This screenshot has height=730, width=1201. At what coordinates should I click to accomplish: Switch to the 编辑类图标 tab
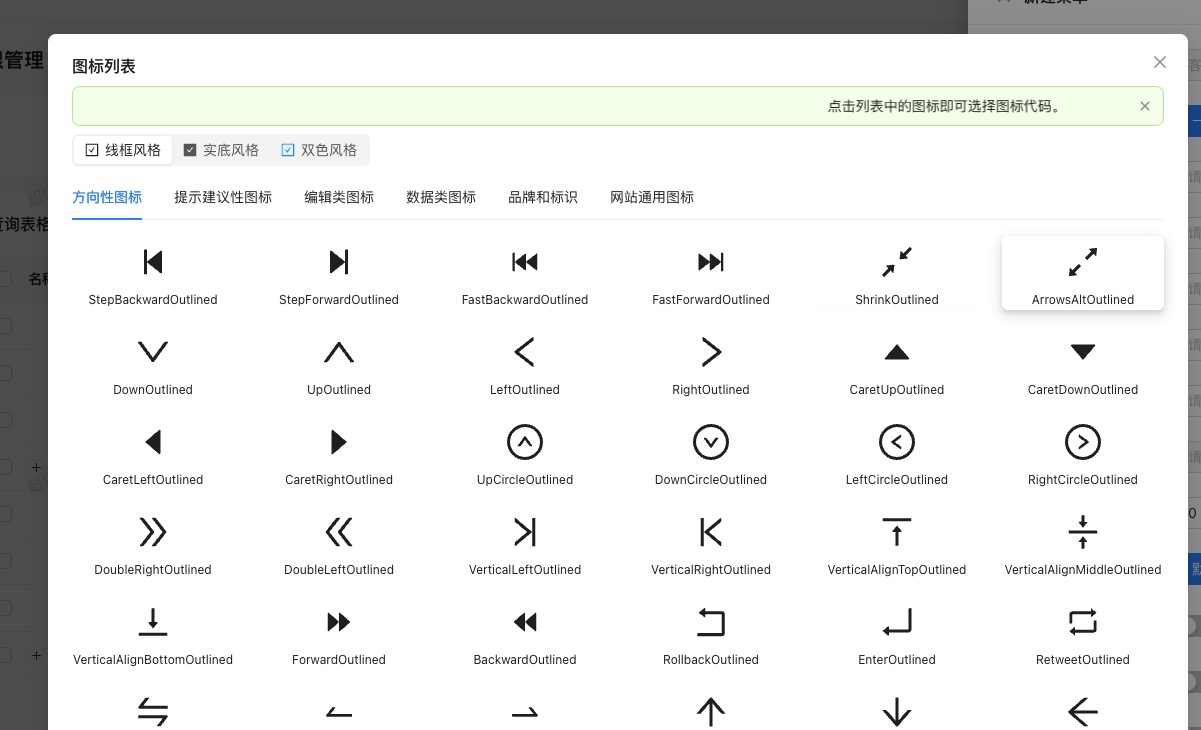coord(339,197)
